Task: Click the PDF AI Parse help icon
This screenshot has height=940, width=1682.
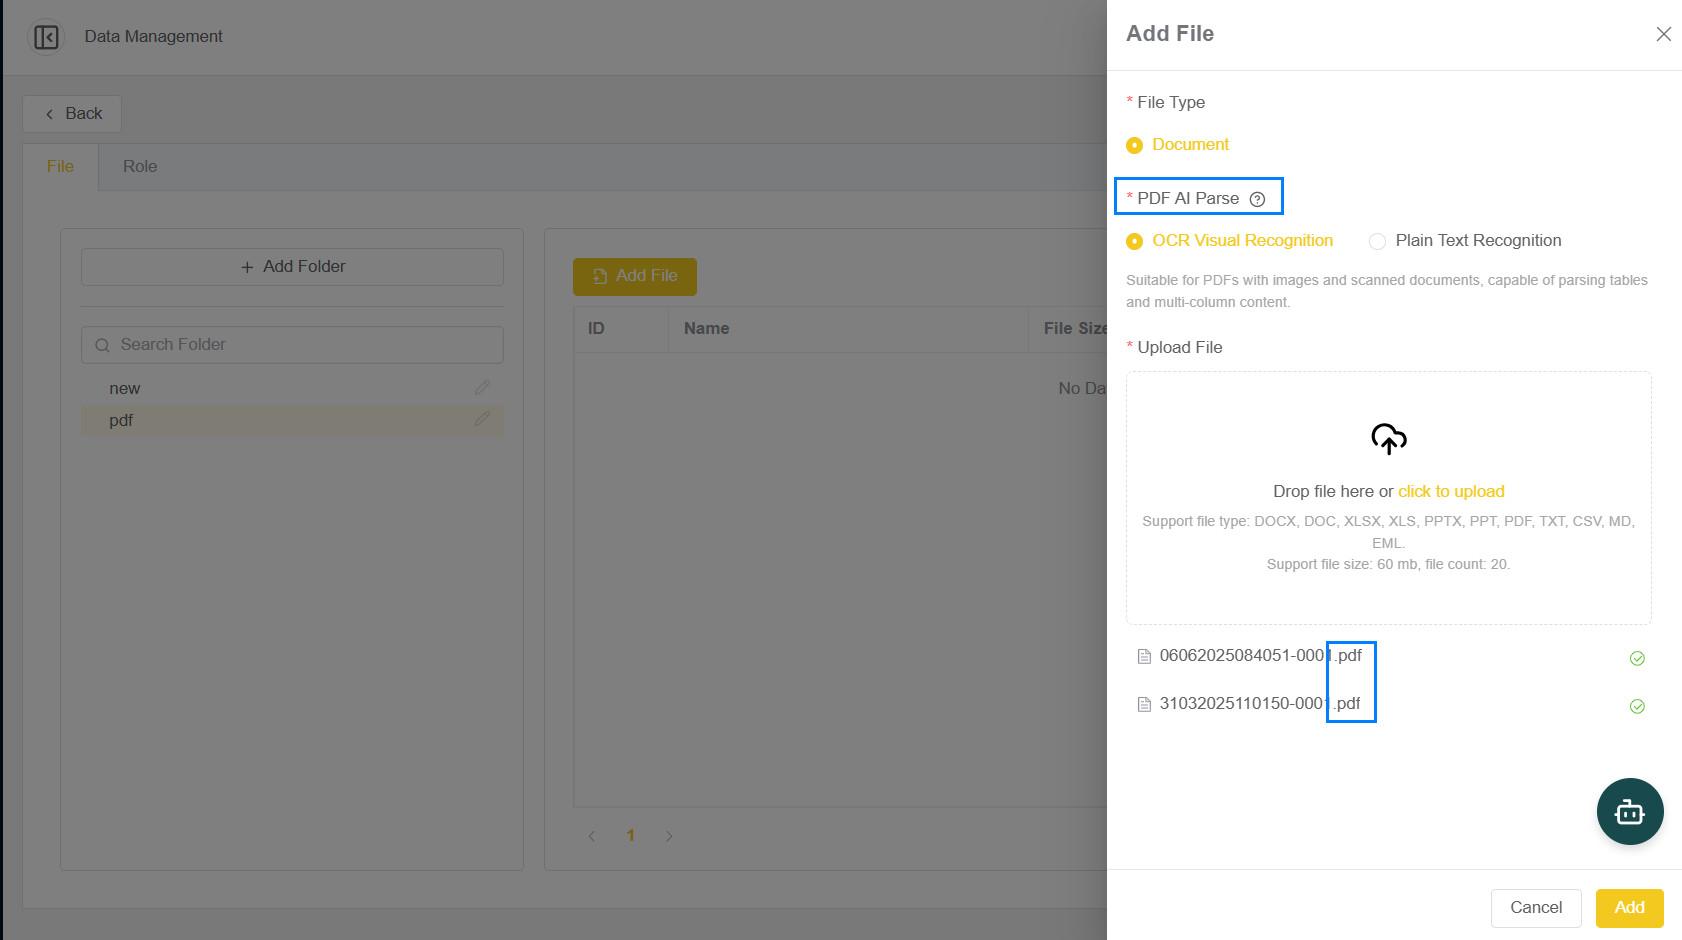Action: [1258, 199]
